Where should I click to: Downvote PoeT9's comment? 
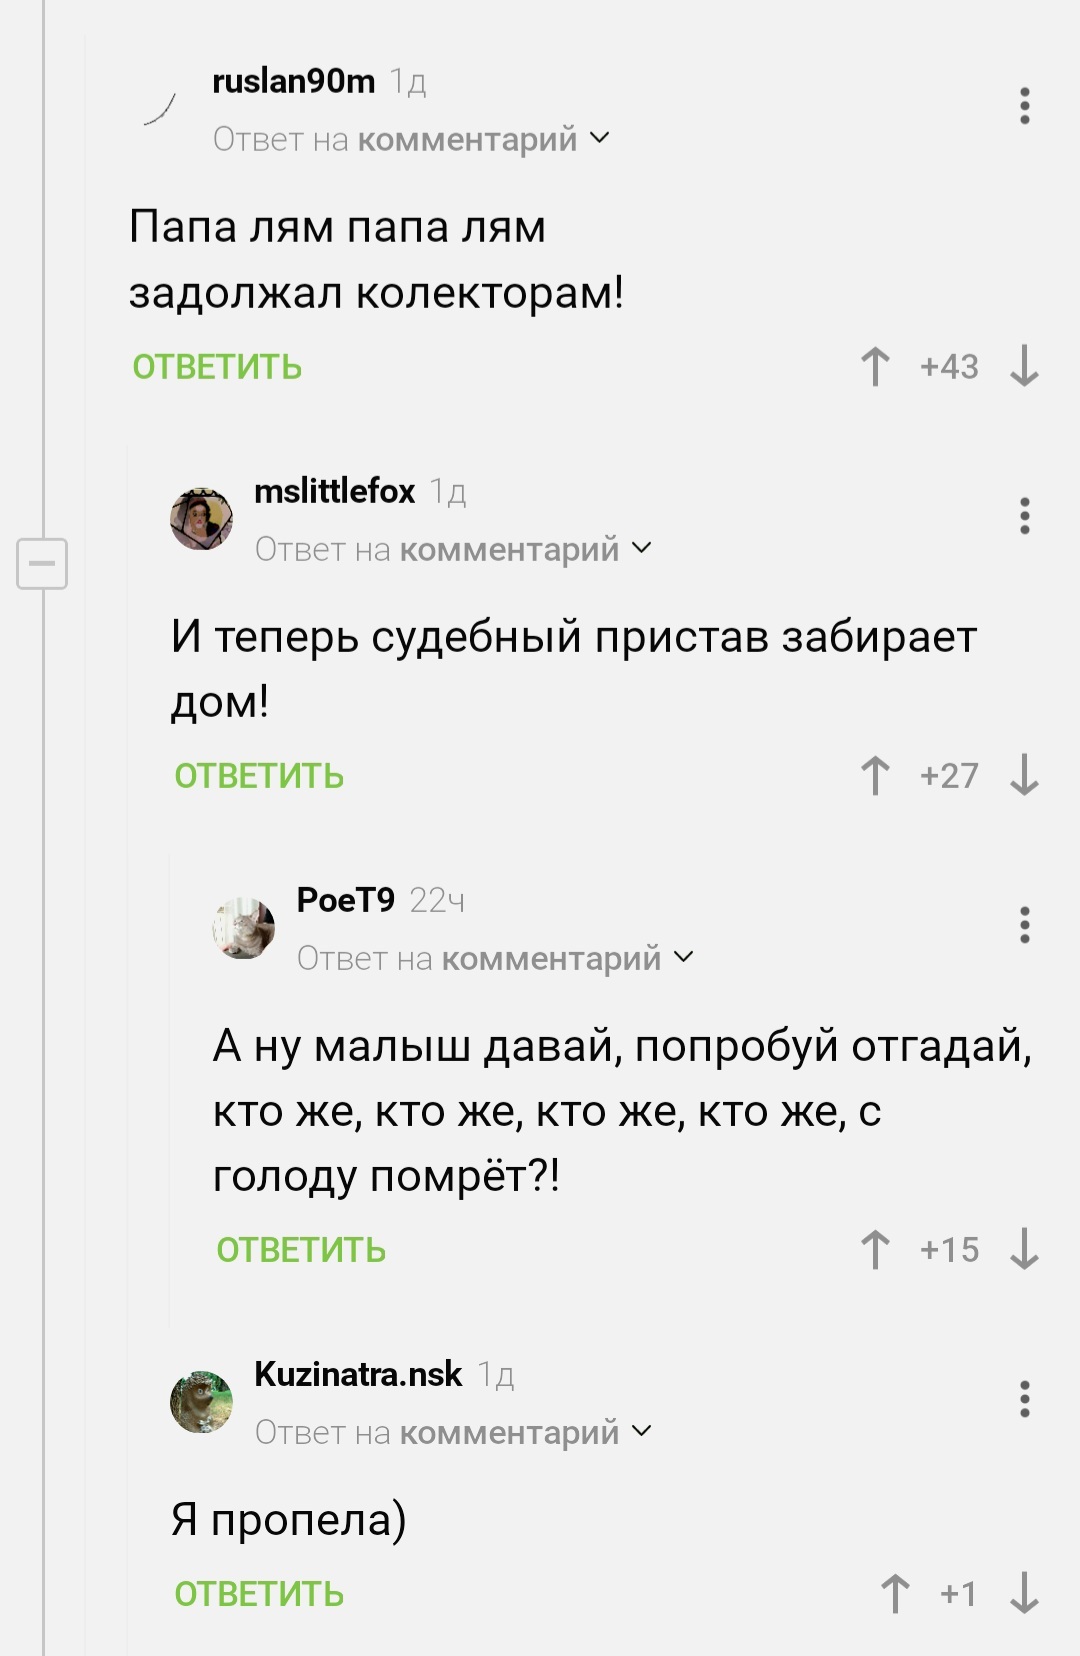pos(1024,1250)
